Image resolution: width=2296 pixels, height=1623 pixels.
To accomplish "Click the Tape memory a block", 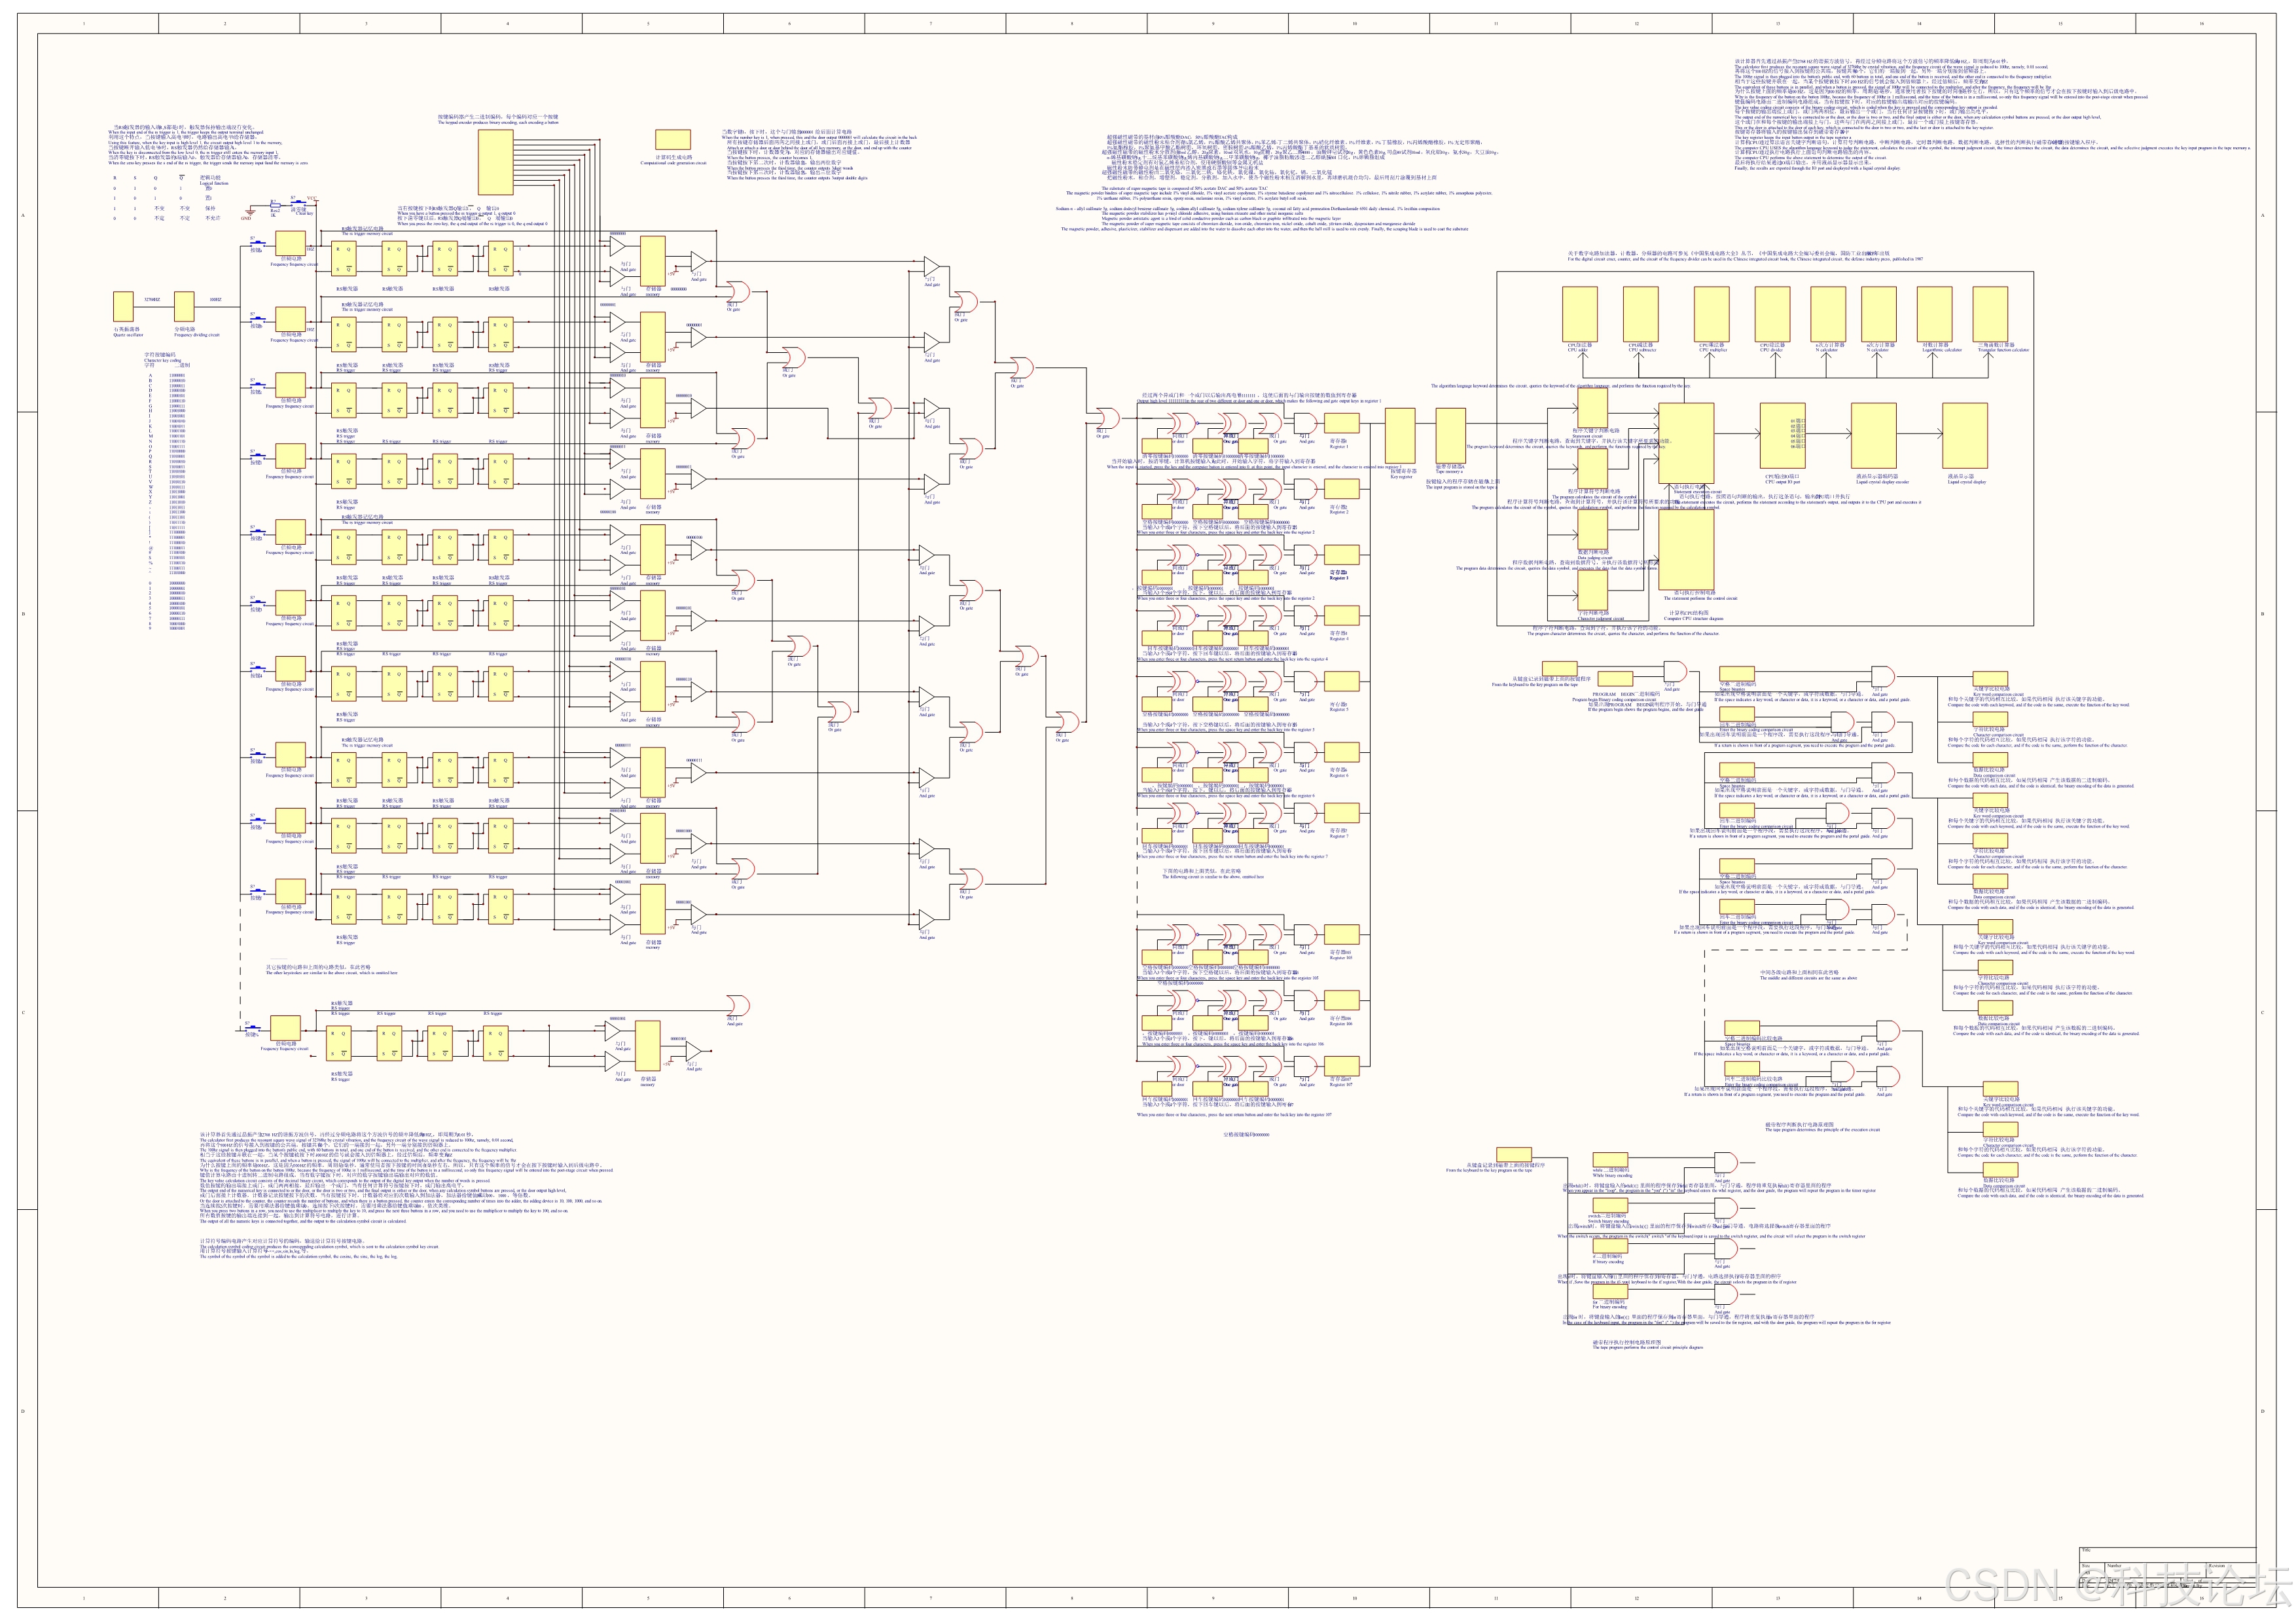I will pos(1450,437).
